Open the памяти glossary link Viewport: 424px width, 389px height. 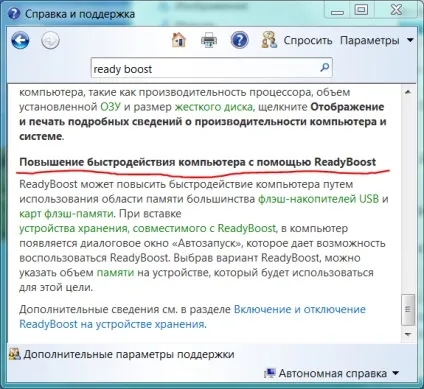coord(115,273)
